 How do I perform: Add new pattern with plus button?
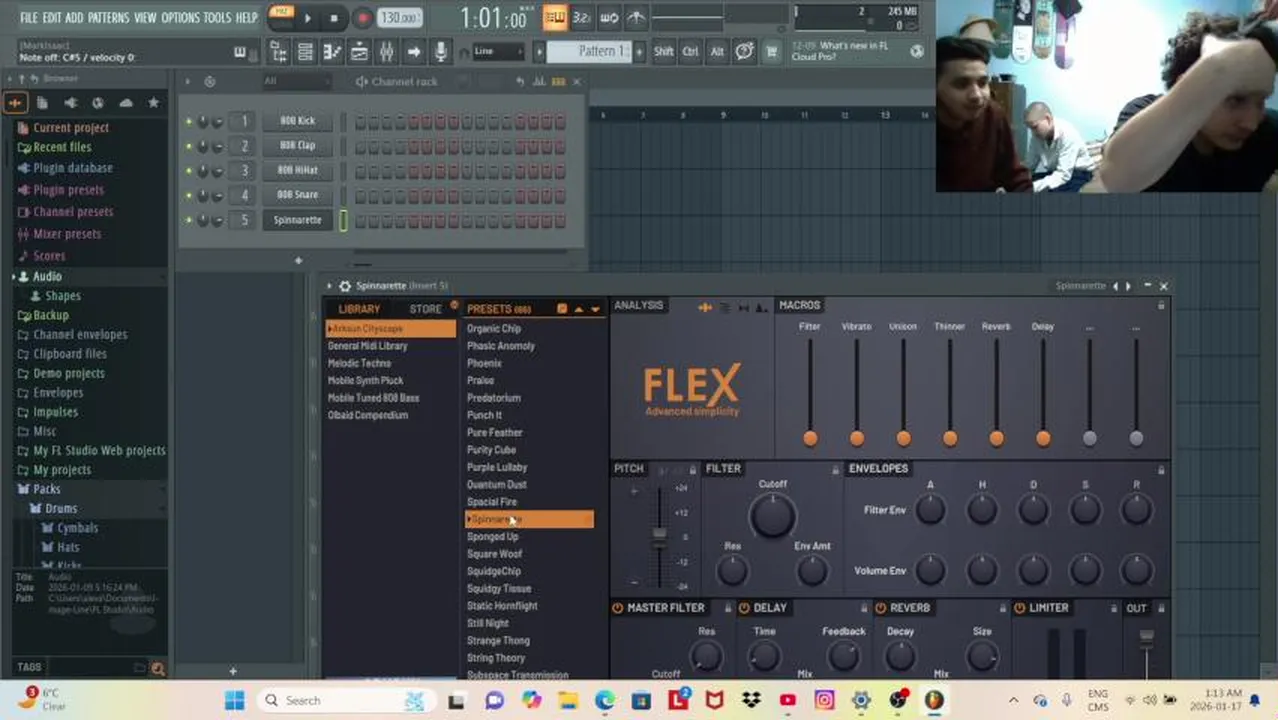(640, 51)
